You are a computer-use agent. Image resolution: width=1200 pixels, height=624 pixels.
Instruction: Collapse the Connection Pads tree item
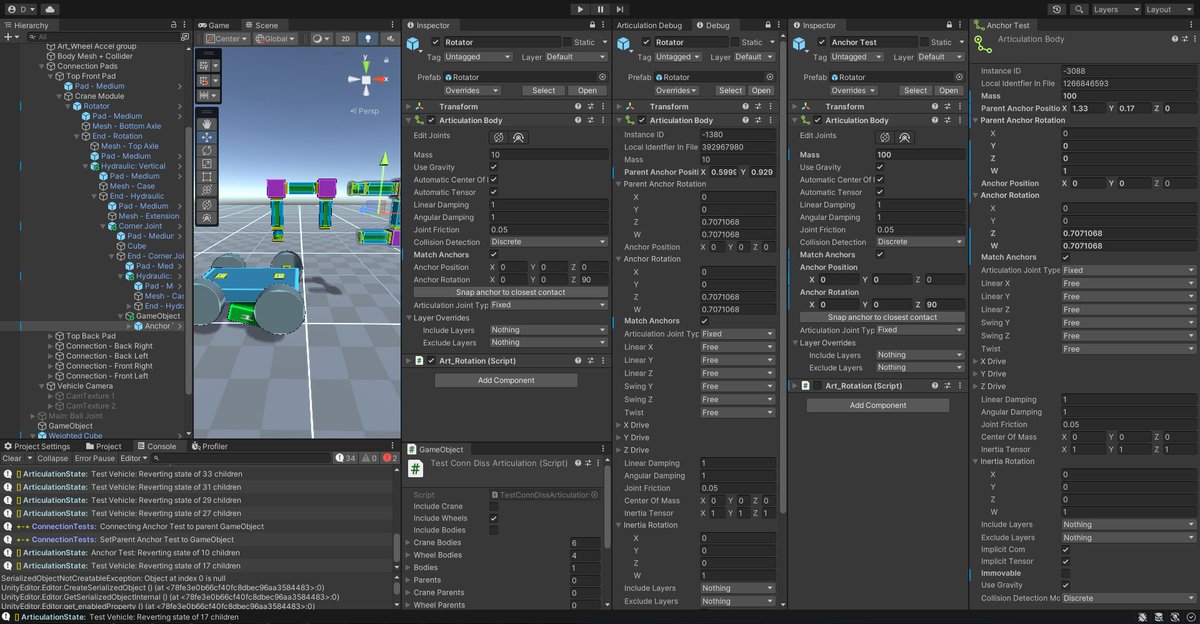[43, 66]
